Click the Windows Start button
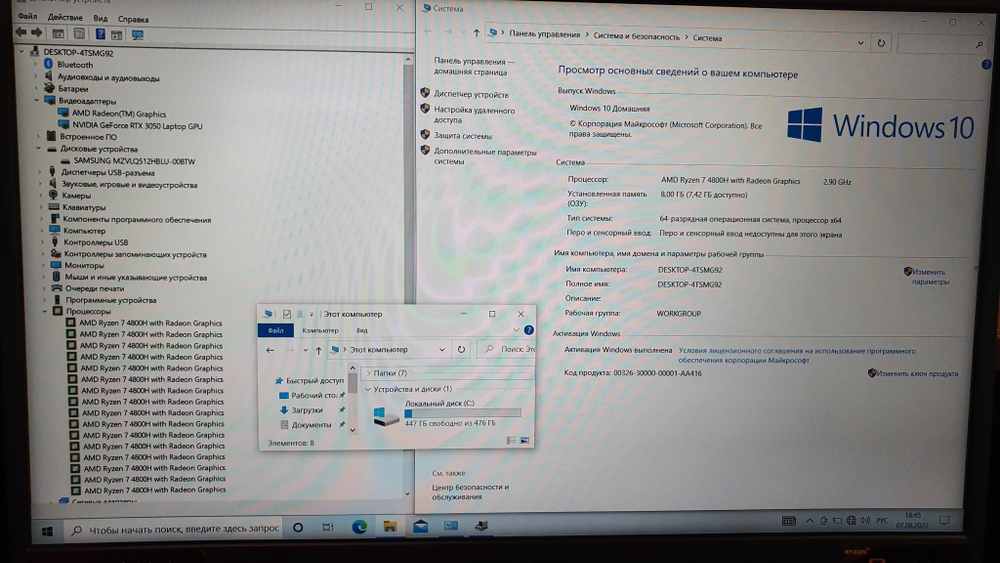1000x563 pixels. (x=47, y=530)
